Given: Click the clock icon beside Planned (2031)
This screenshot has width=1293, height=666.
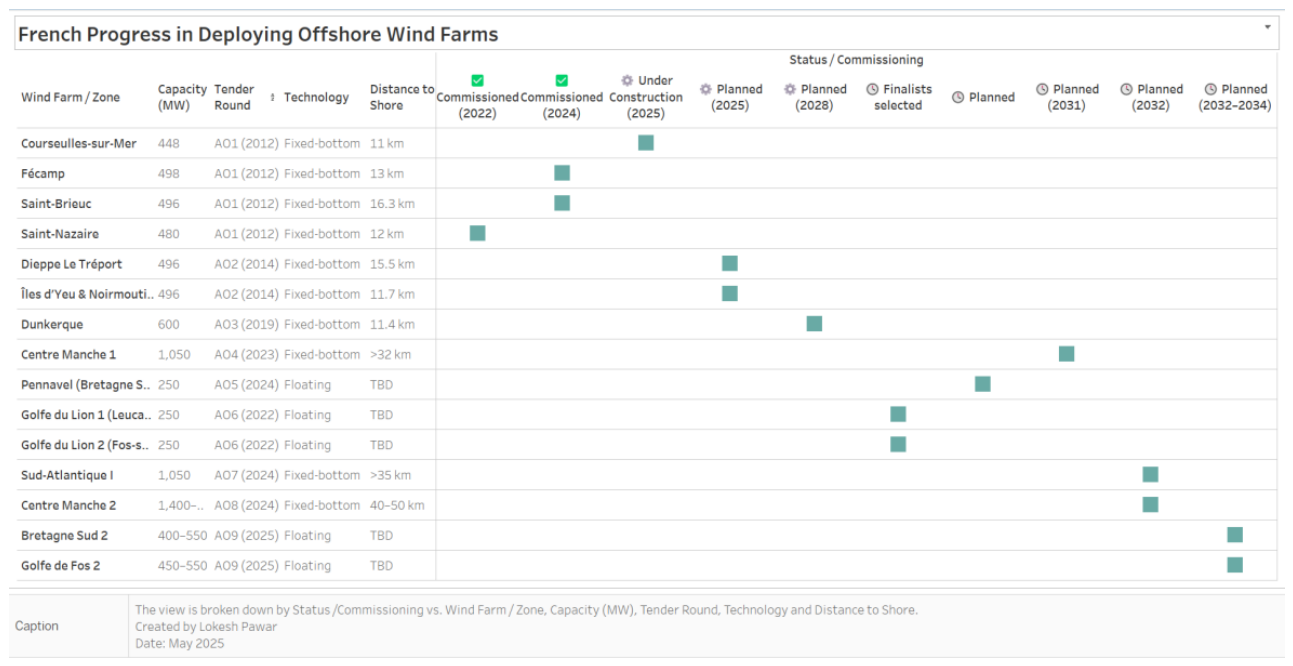Looking at the screenshot, I should [1042, 89].
